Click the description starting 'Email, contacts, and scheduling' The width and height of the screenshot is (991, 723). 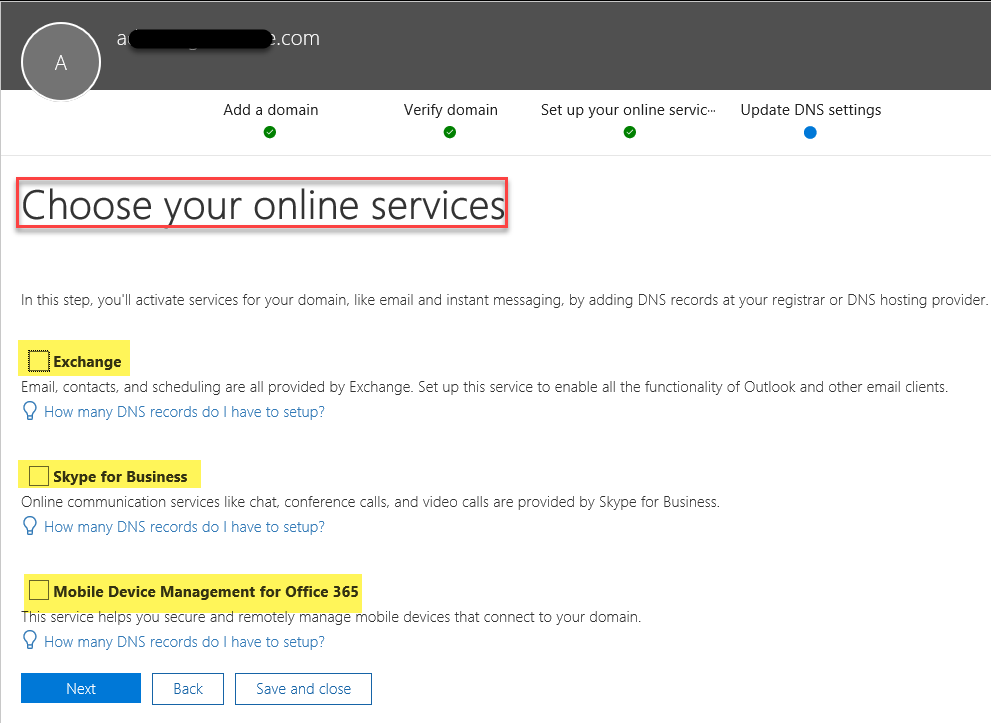pyautogui.click(x=484, y=387)
